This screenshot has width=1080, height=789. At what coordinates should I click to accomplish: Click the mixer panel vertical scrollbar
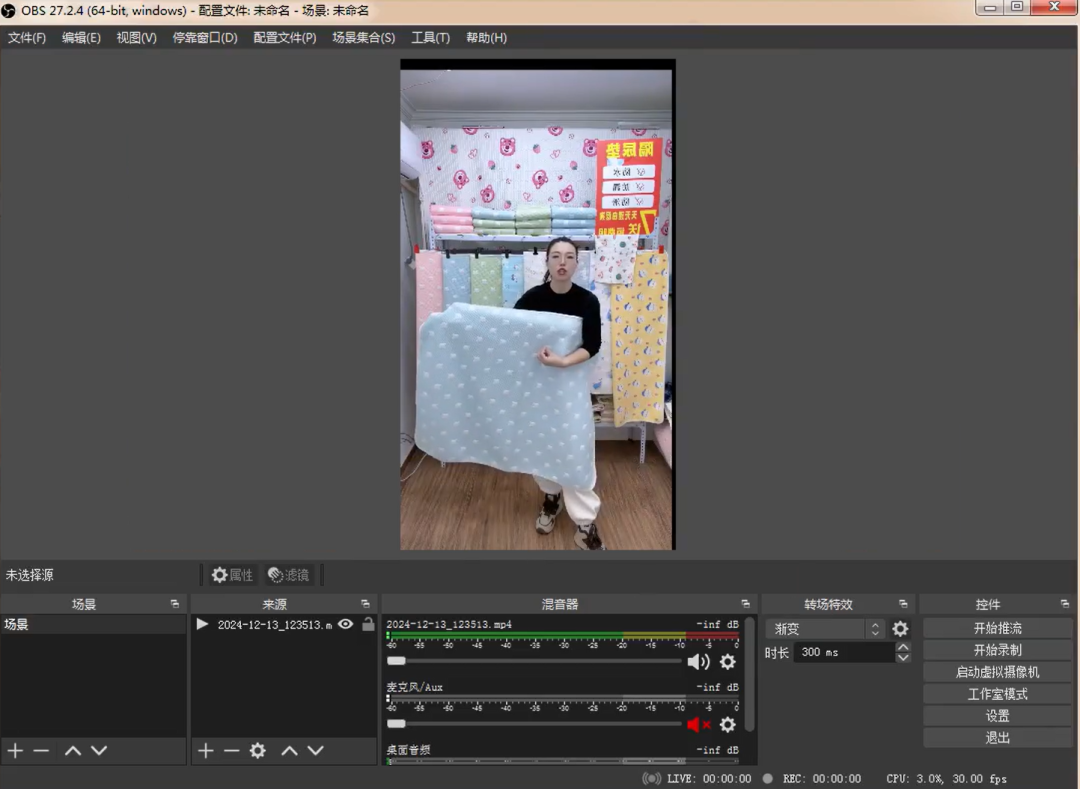(x=749, y=676)
